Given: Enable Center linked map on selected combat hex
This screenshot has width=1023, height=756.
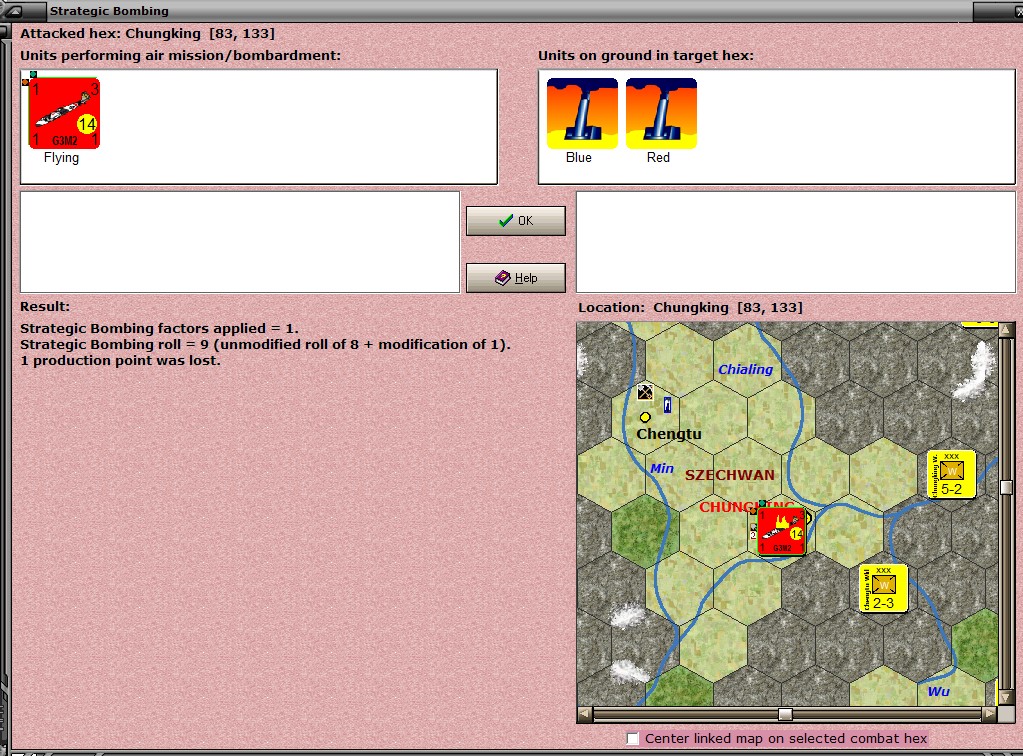Looking at the screenshot, I should tap(632, 738).
